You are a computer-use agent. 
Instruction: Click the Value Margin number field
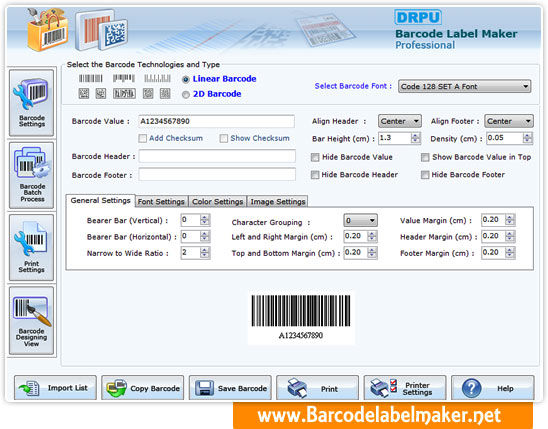coord(493,220)
